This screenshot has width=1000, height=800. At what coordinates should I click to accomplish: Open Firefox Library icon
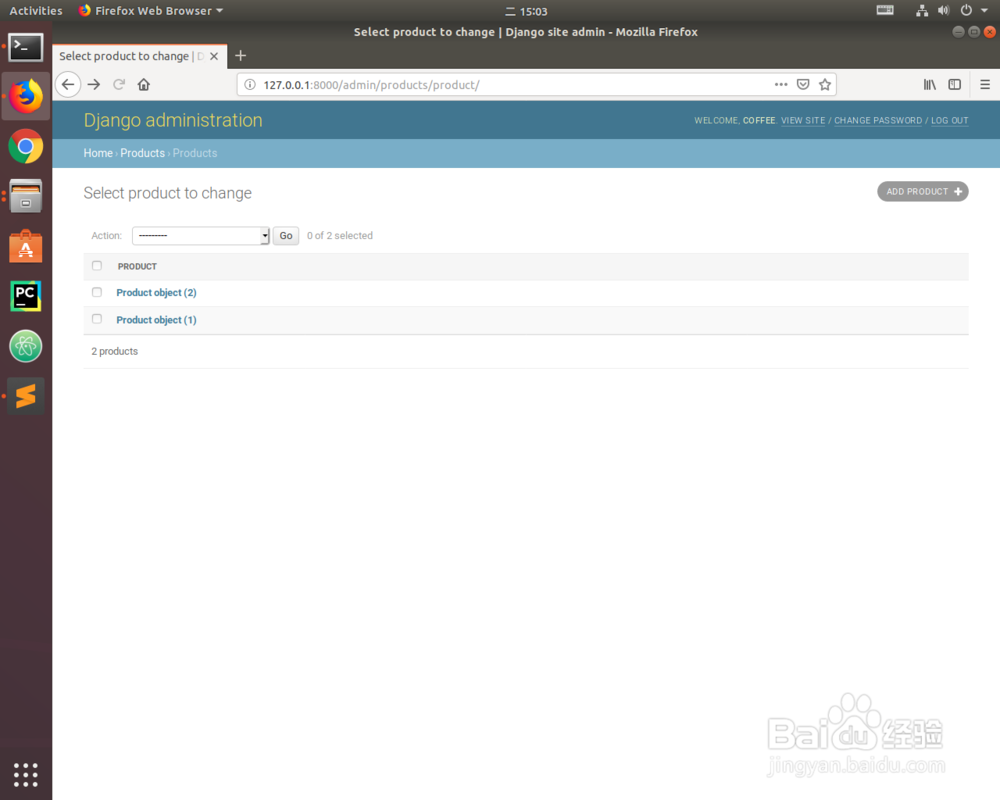[930, 84]
